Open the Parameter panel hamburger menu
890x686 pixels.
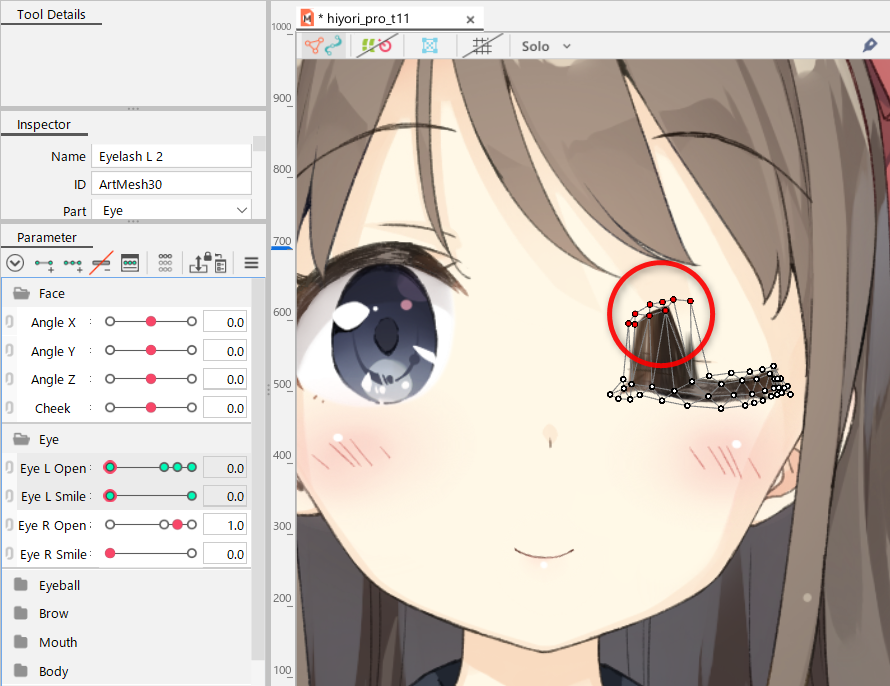click(251, 263)
